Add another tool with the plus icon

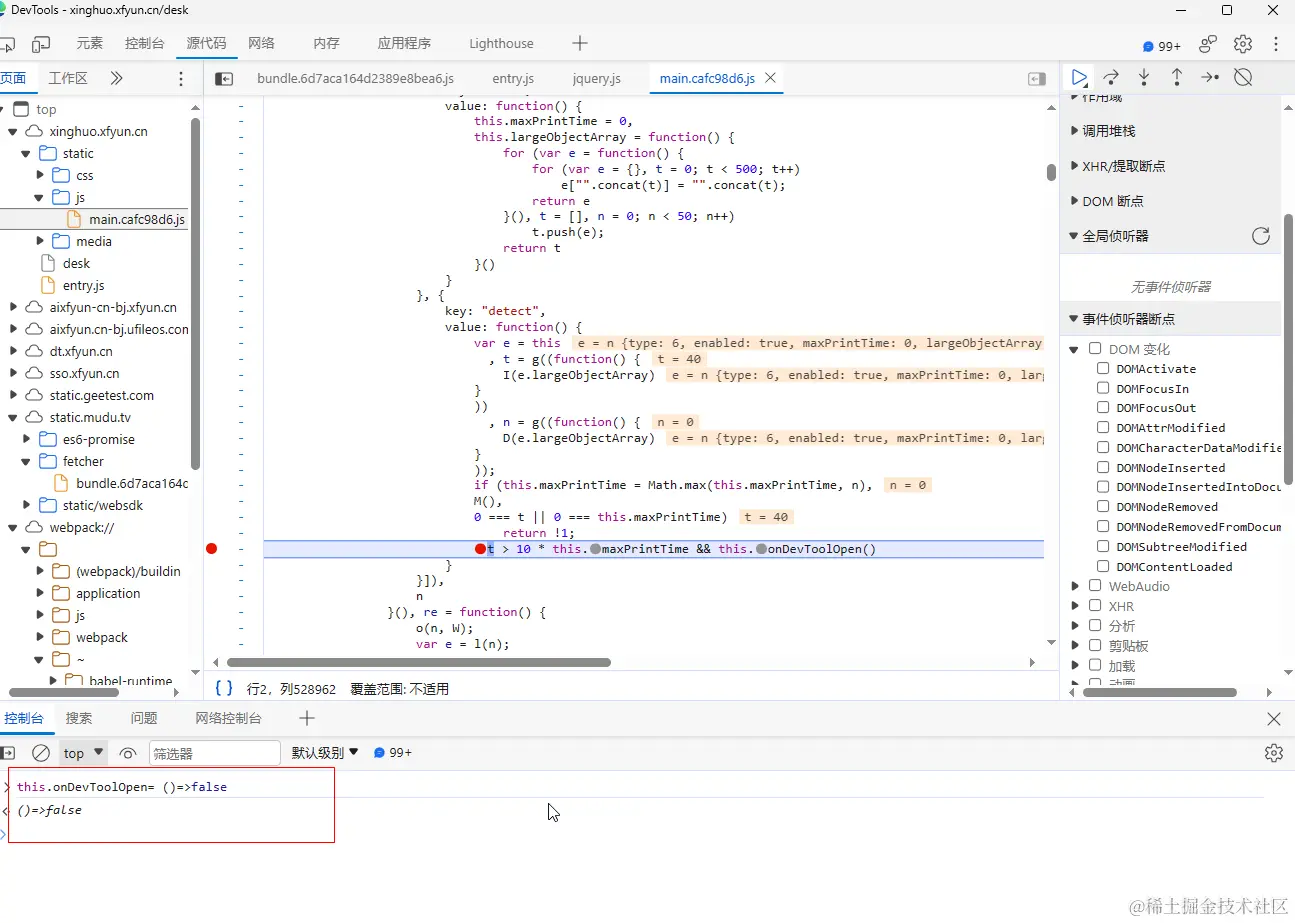580,43
